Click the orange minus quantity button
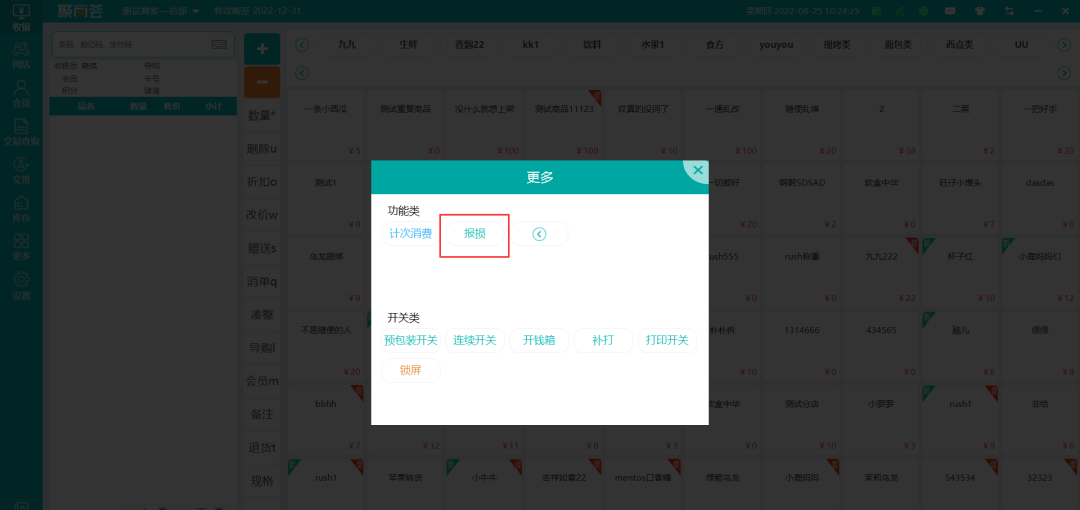 (262, 81)
